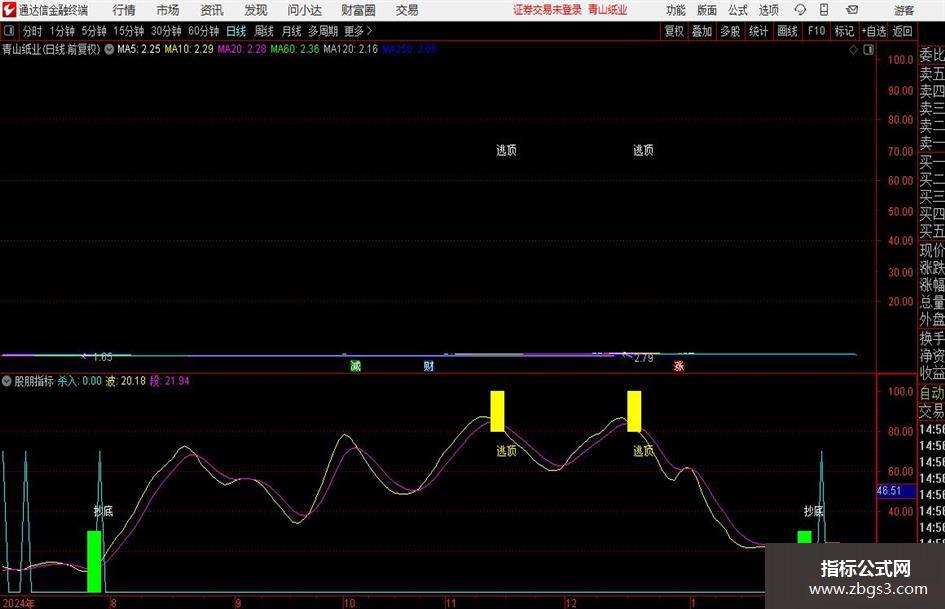
Task: Open the 问小达 menu
Action: click(x=305, y=10)
